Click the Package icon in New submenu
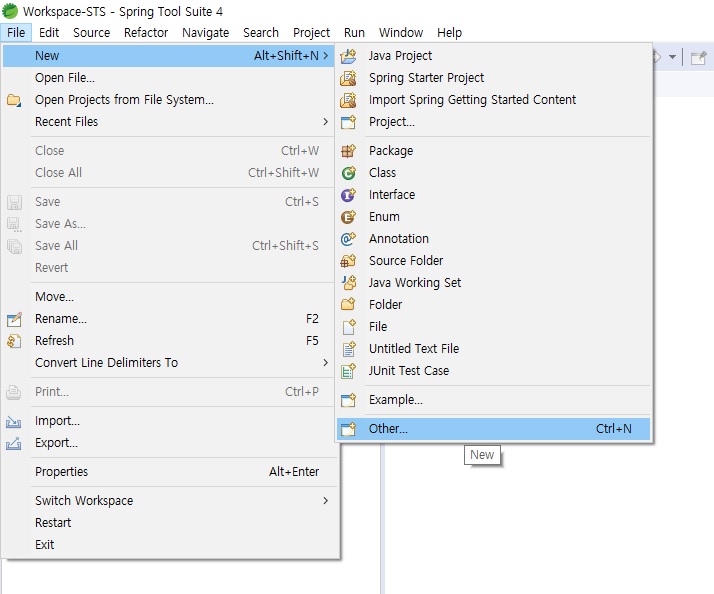This screenshot has height=594, width=714. [348, 151]
